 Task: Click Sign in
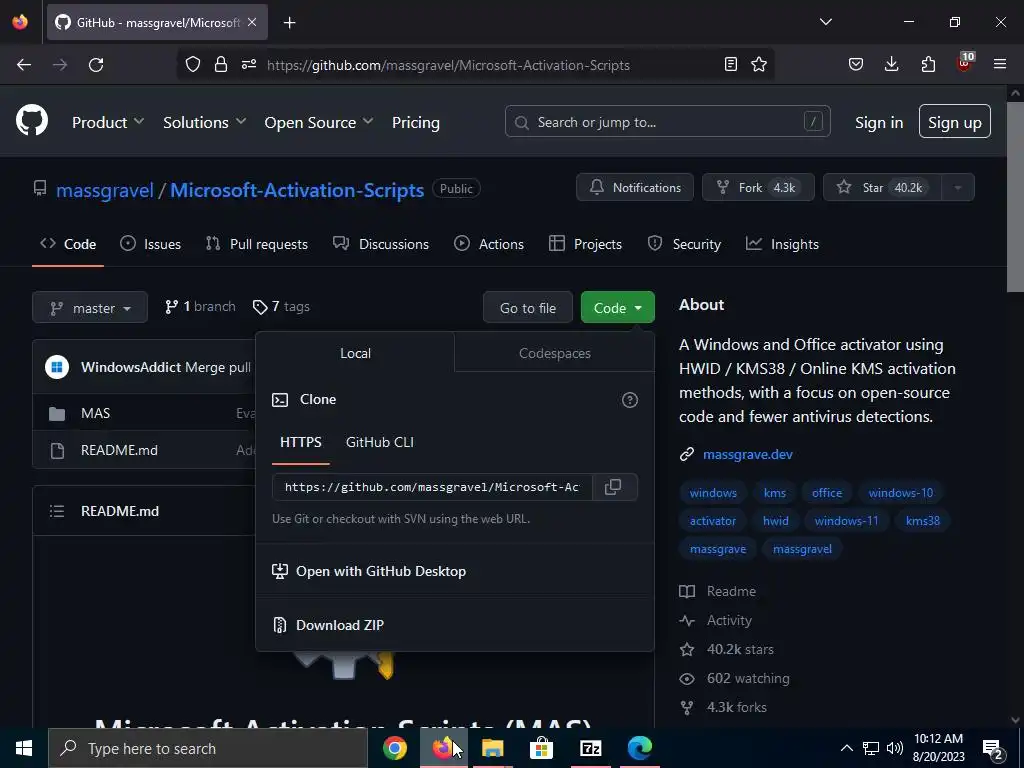(x=878, y=122)
